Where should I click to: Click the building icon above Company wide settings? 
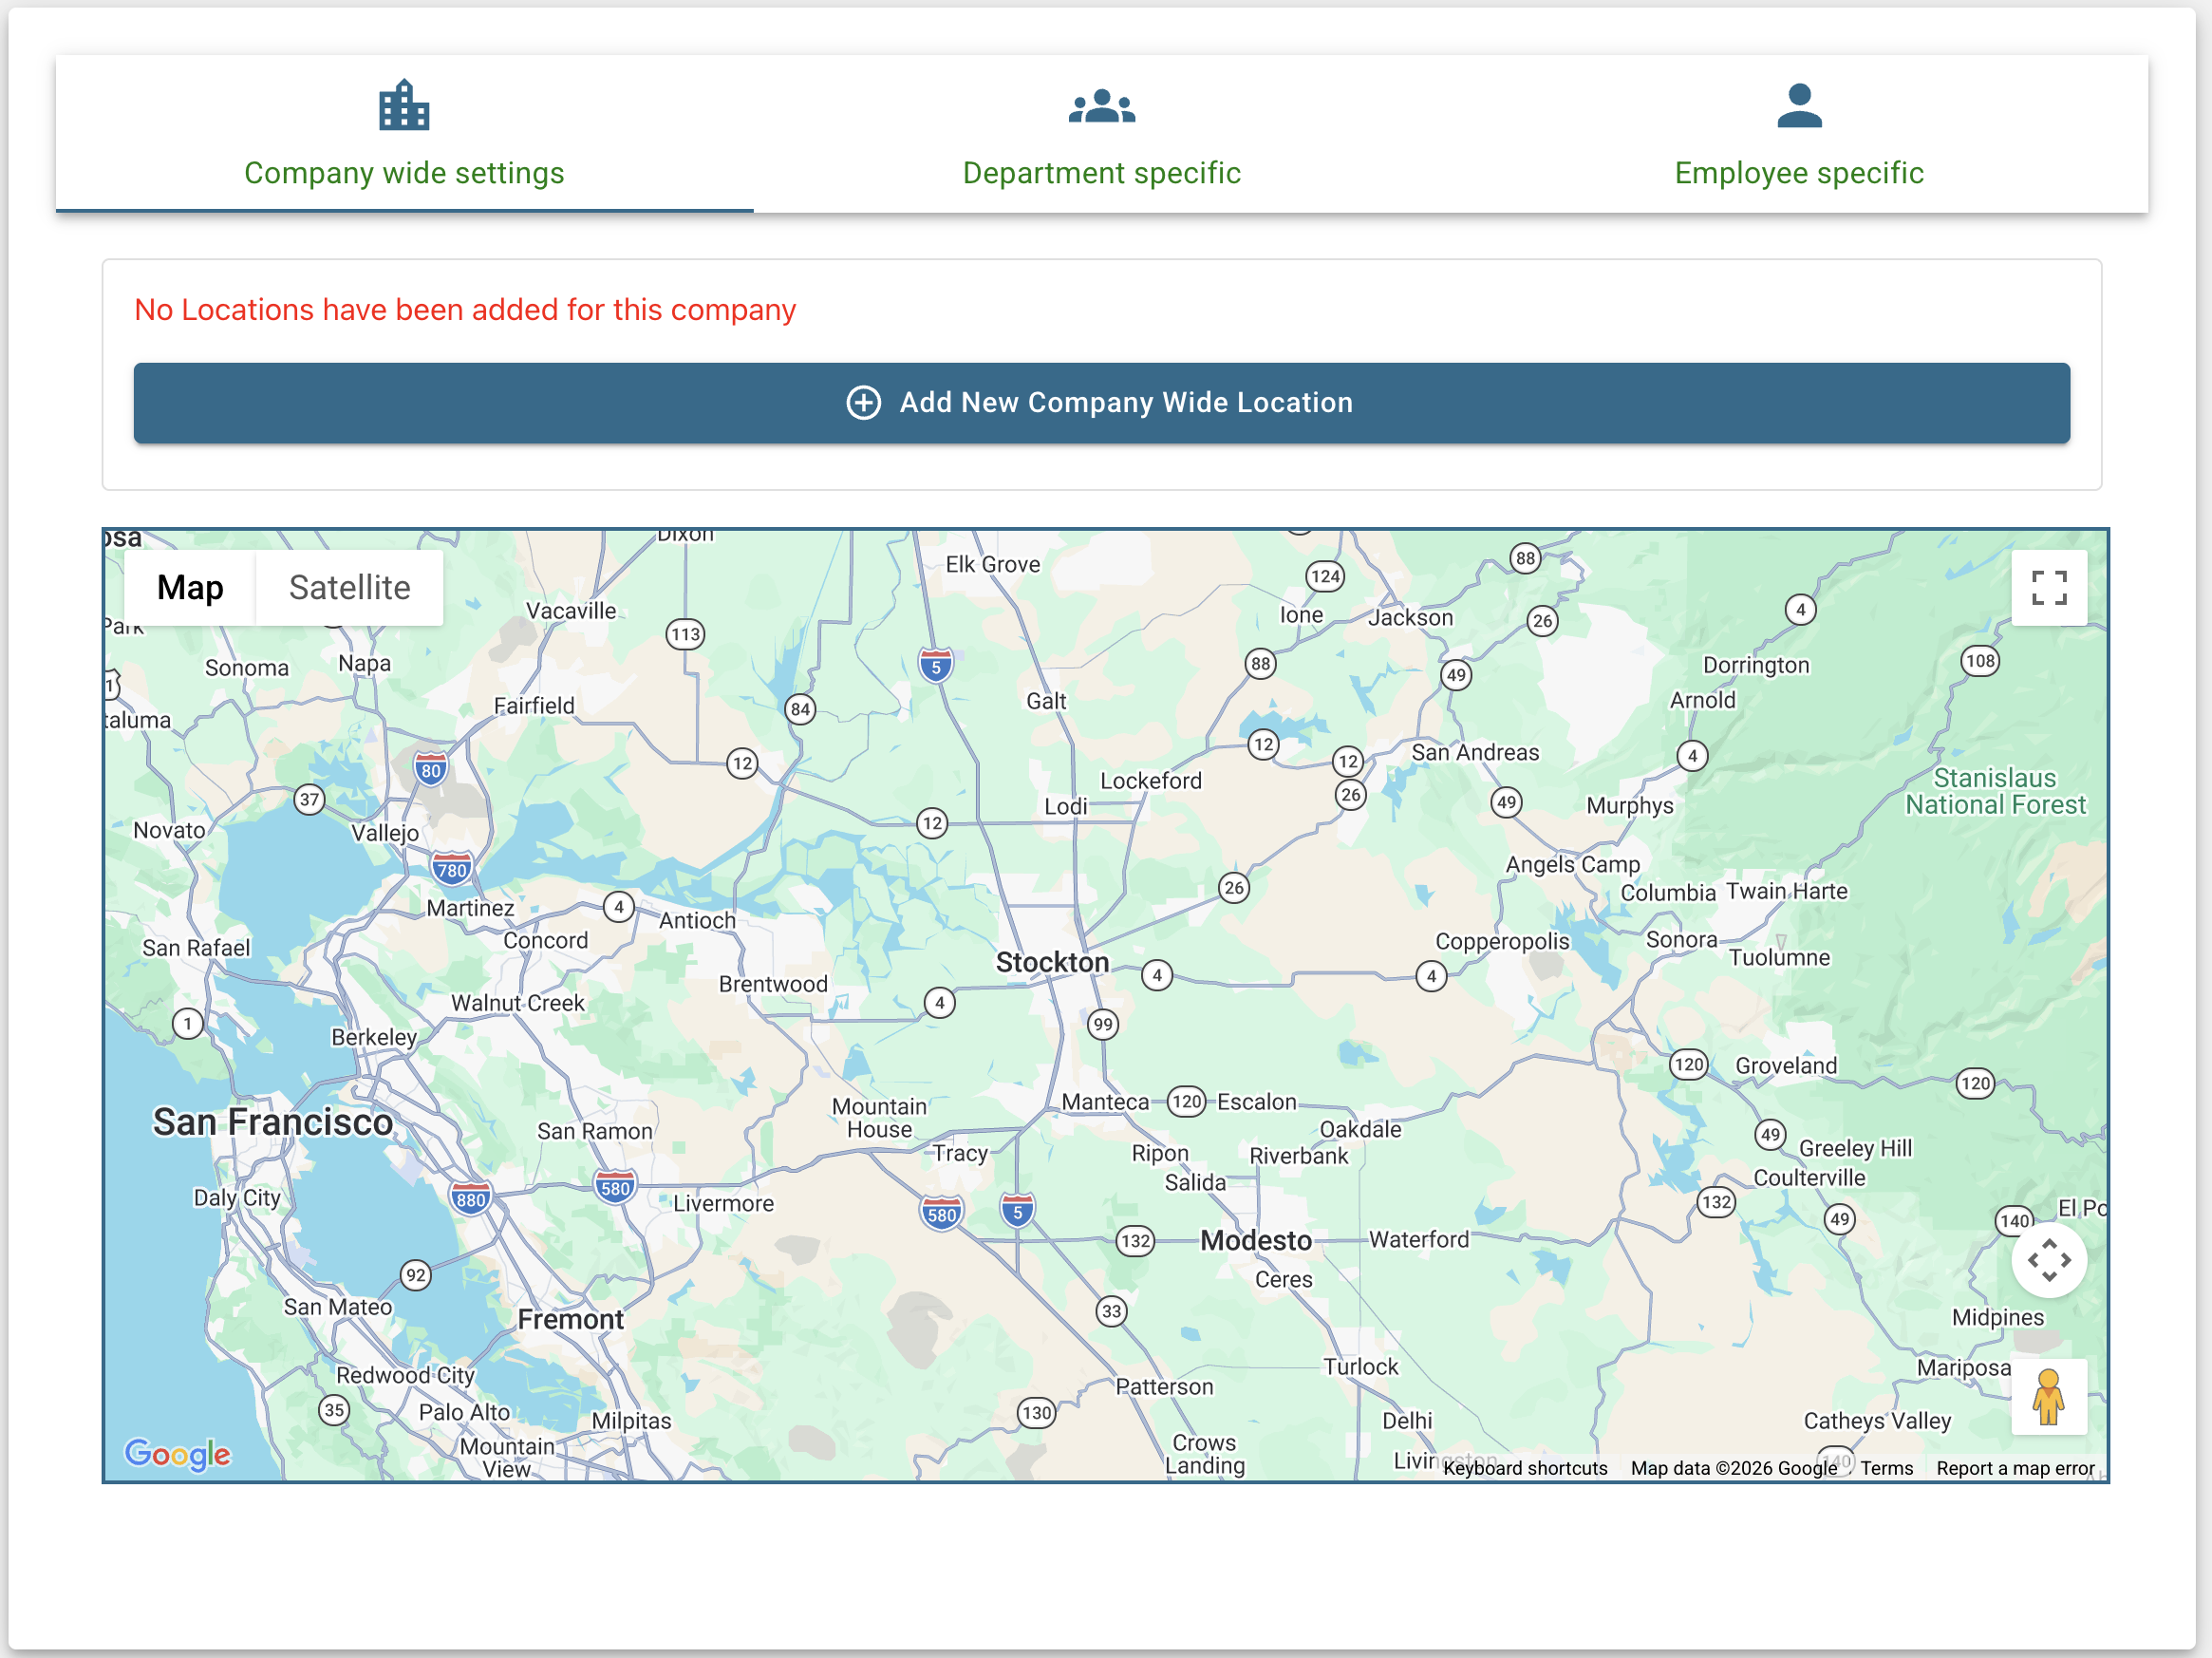point(403,106)
